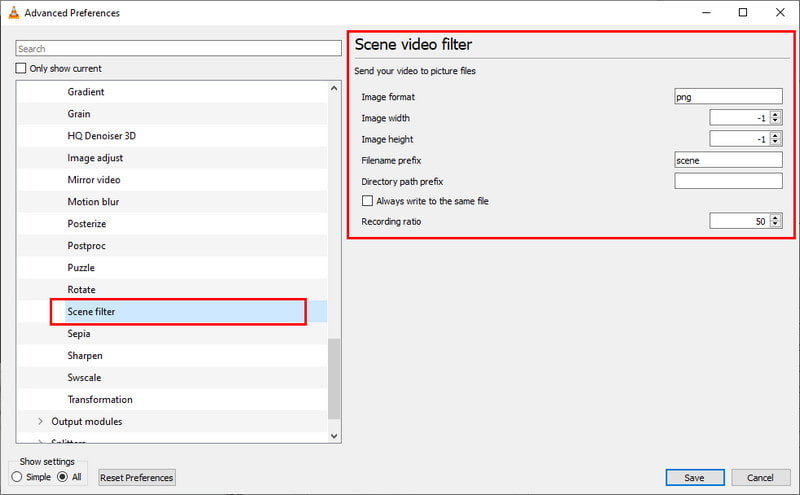Select the Motion blur filter entry
This screenshot has width=800, height=495.
94,202
